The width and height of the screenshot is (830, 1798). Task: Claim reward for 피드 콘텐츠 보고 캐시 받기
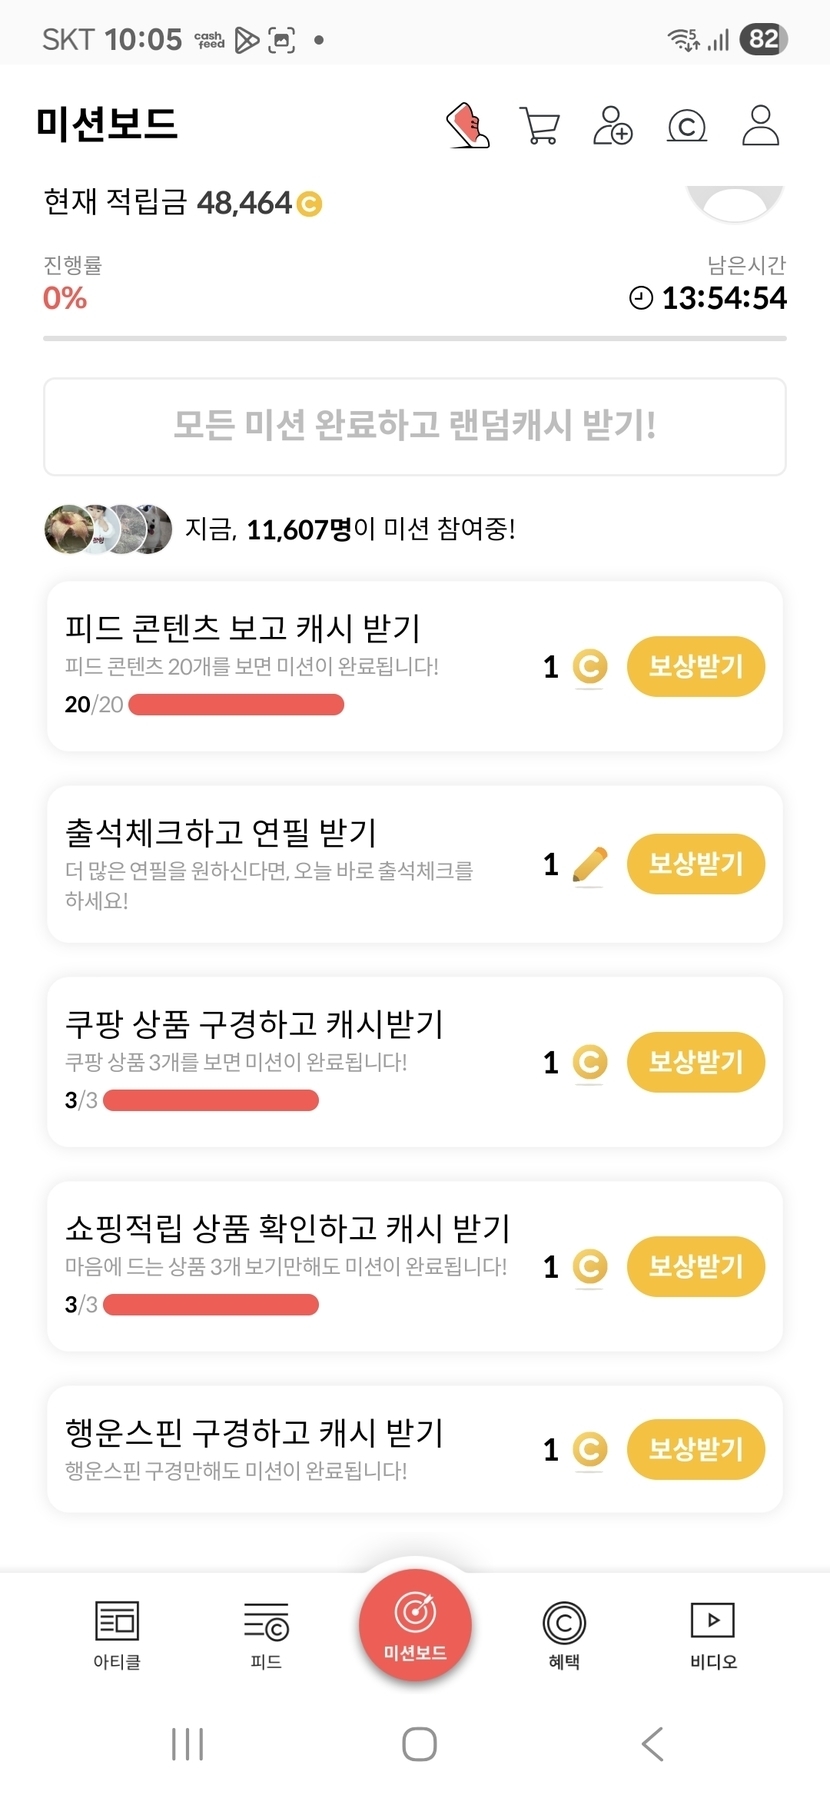(x=695, y=666)
